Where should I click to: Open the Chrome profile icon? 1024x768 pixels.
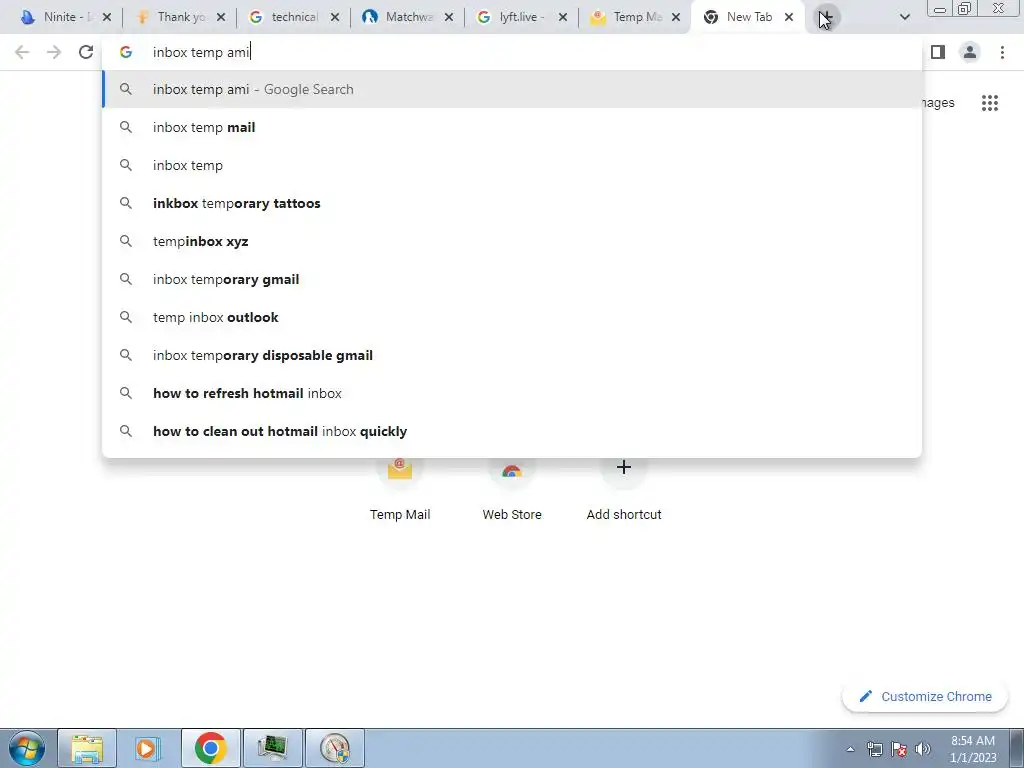tap(970, 52)
